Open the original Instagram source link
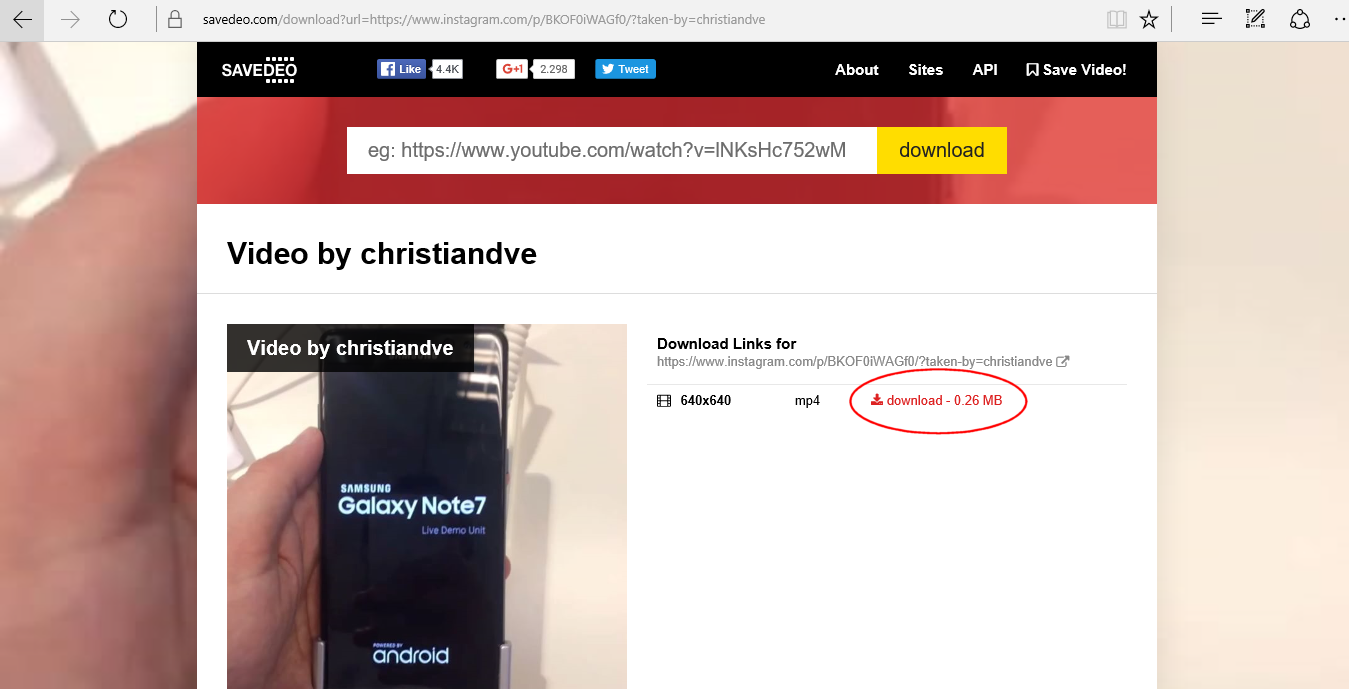 863,361
